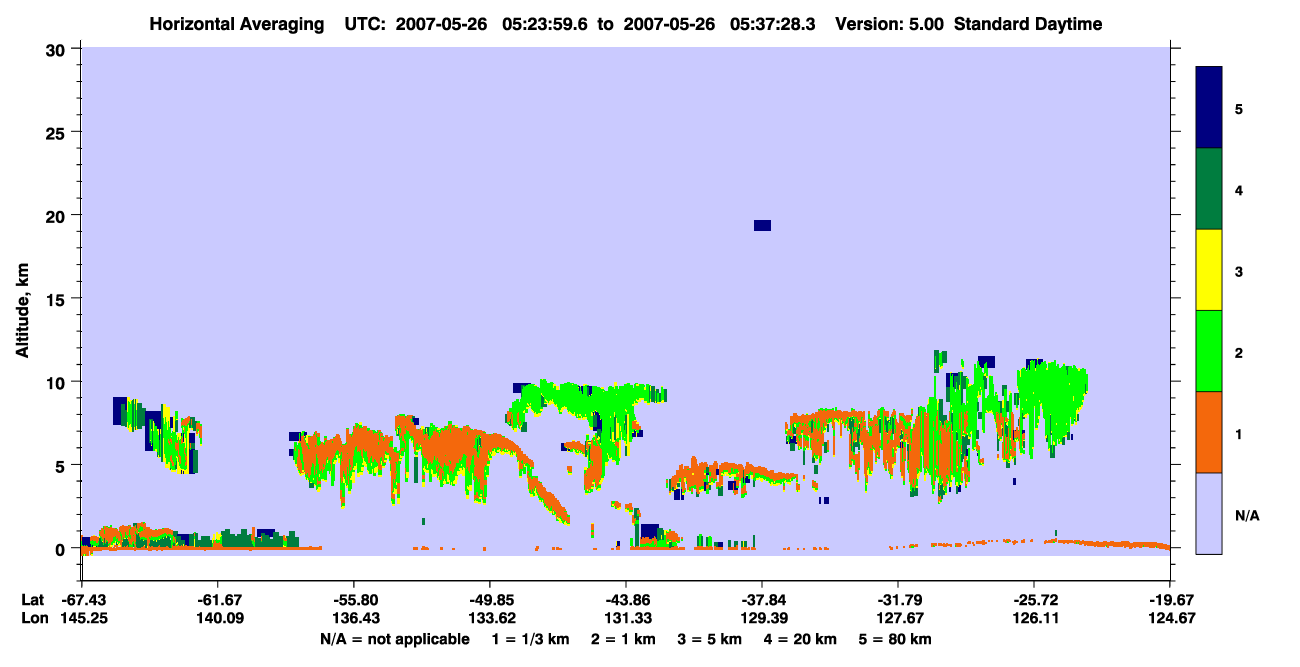This screenshot has width=1300, height=667.
Task: Click the 10 km altitude tick label
Action: pos(57,382)
